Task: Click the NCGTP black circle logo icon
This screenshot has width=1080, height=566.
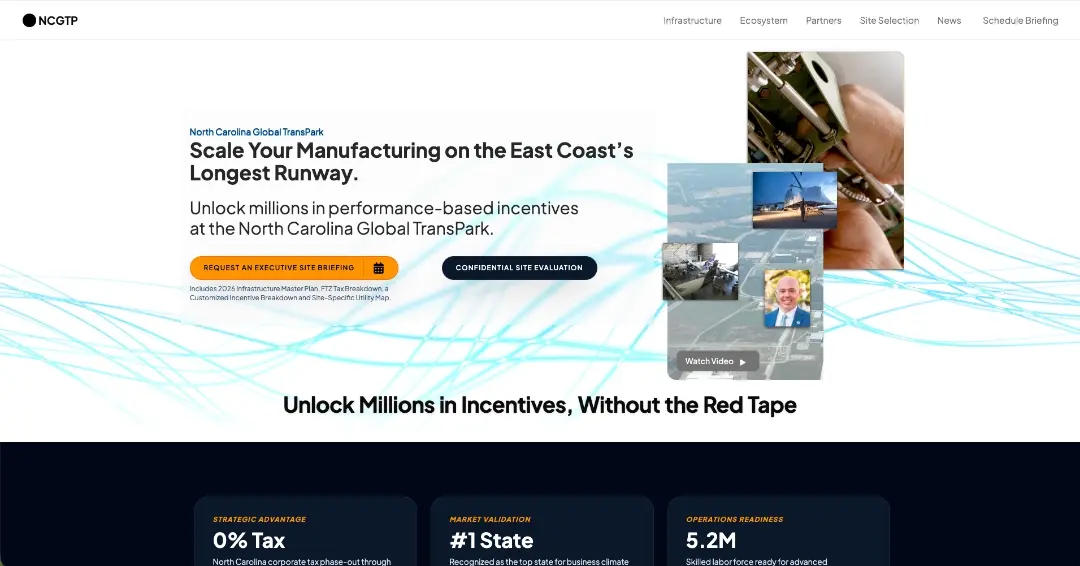Action: pyautogui.click(x=29, y=21)
